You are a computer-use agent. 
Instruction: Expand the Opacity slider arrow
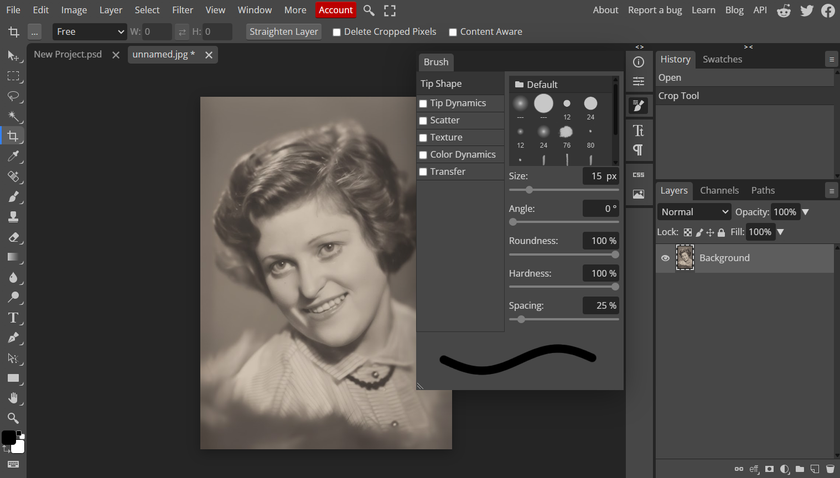click(805, 212)
